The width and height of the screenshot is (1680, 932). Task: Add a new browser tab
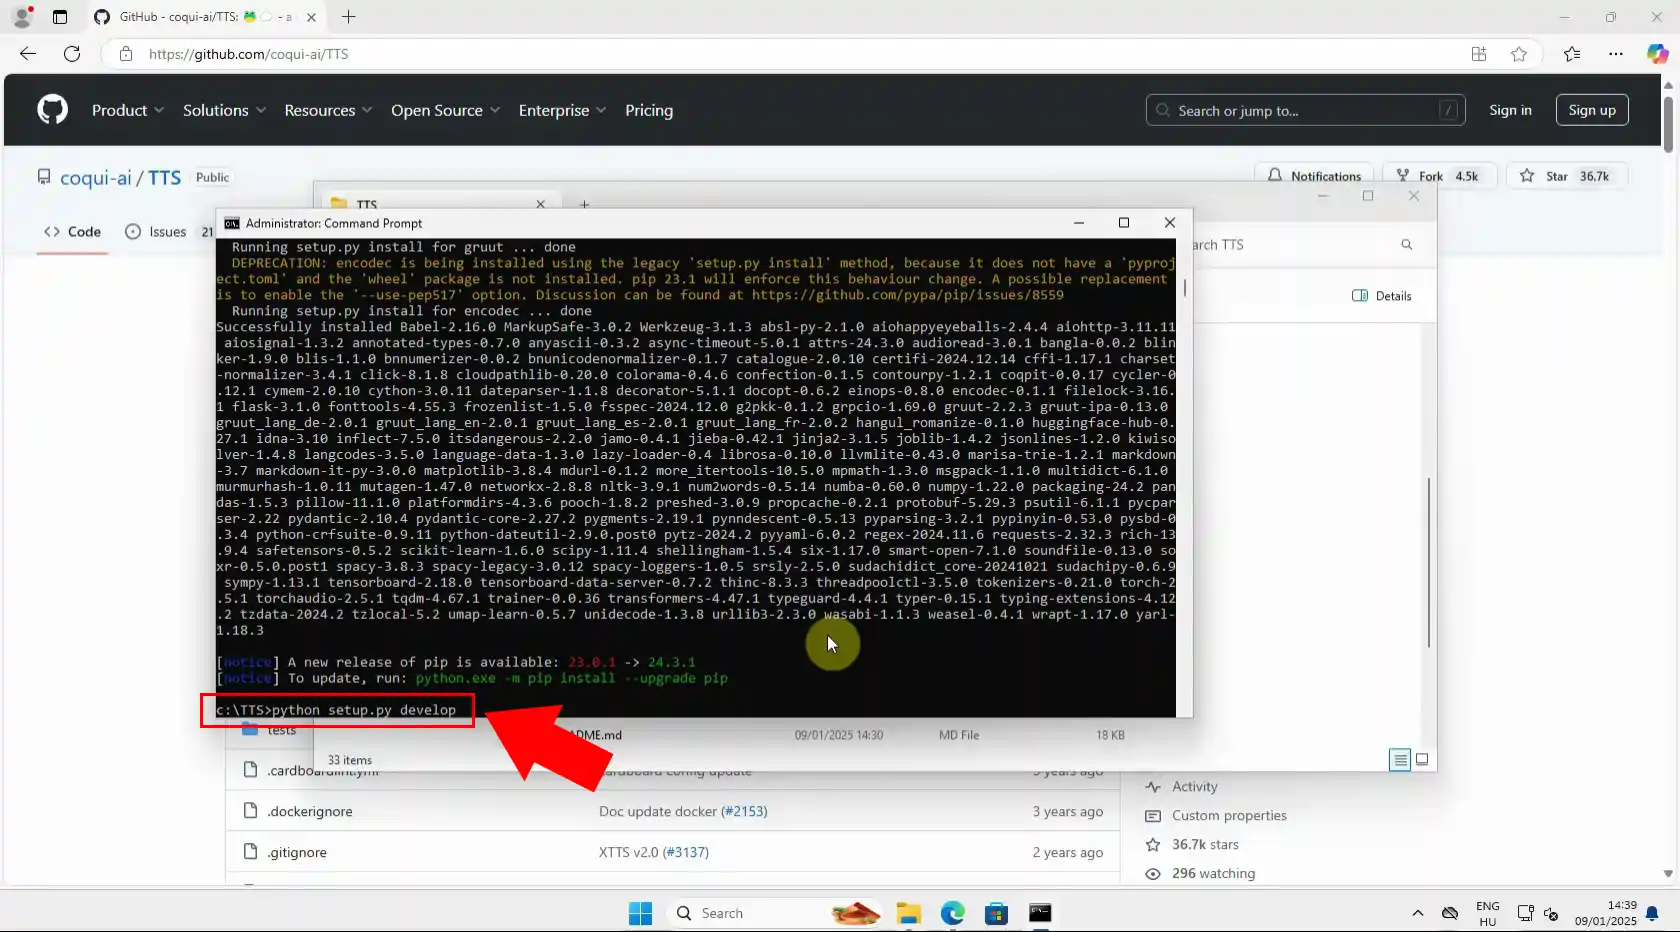348,17
